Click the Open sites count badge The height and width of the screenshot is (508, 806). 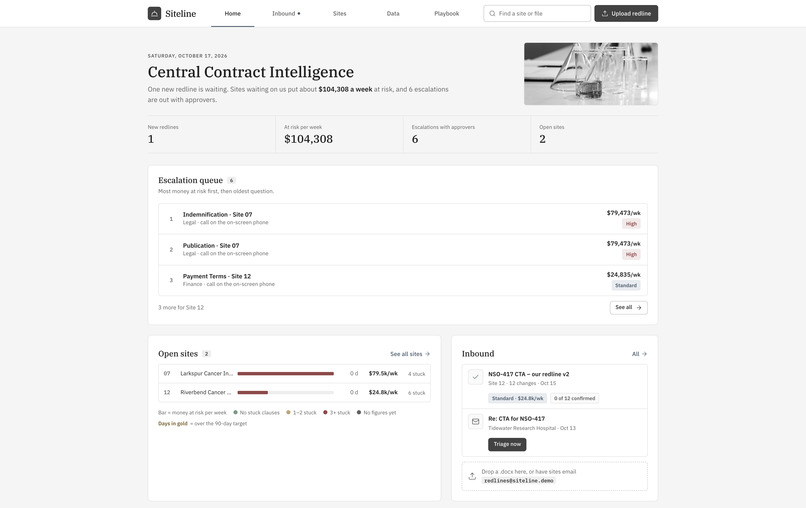pos(207,354)
